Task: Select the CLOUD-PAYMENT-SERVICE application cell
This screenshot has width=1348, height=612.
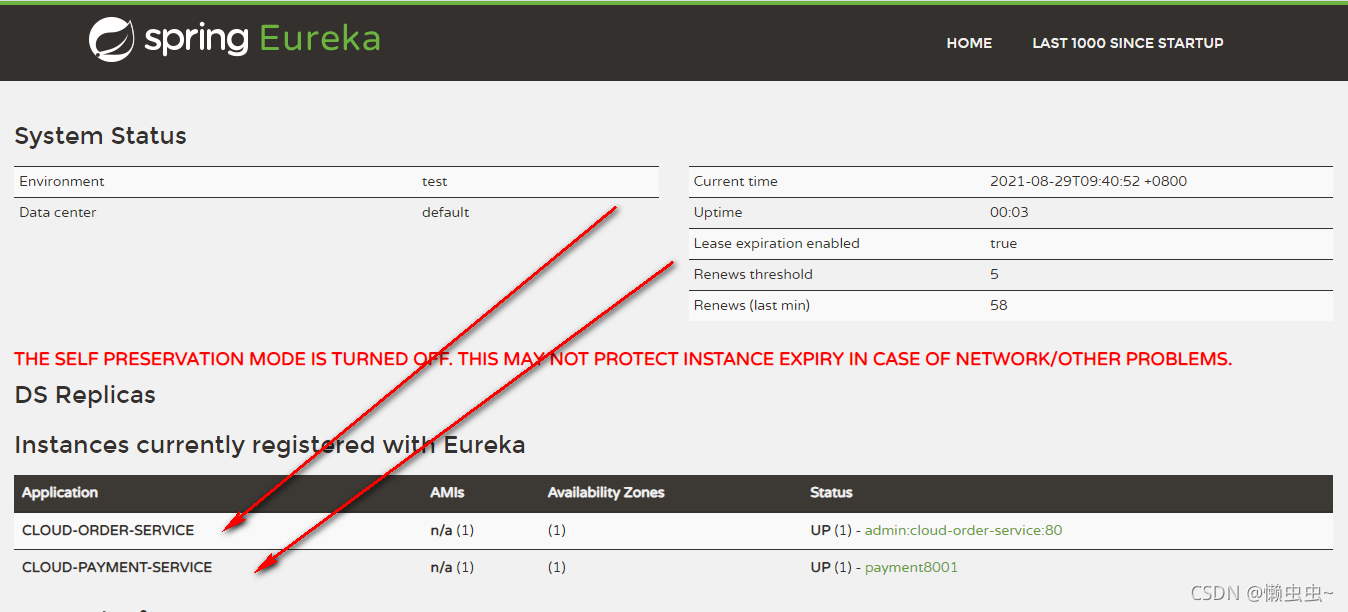Action: (x=117, y=567)
